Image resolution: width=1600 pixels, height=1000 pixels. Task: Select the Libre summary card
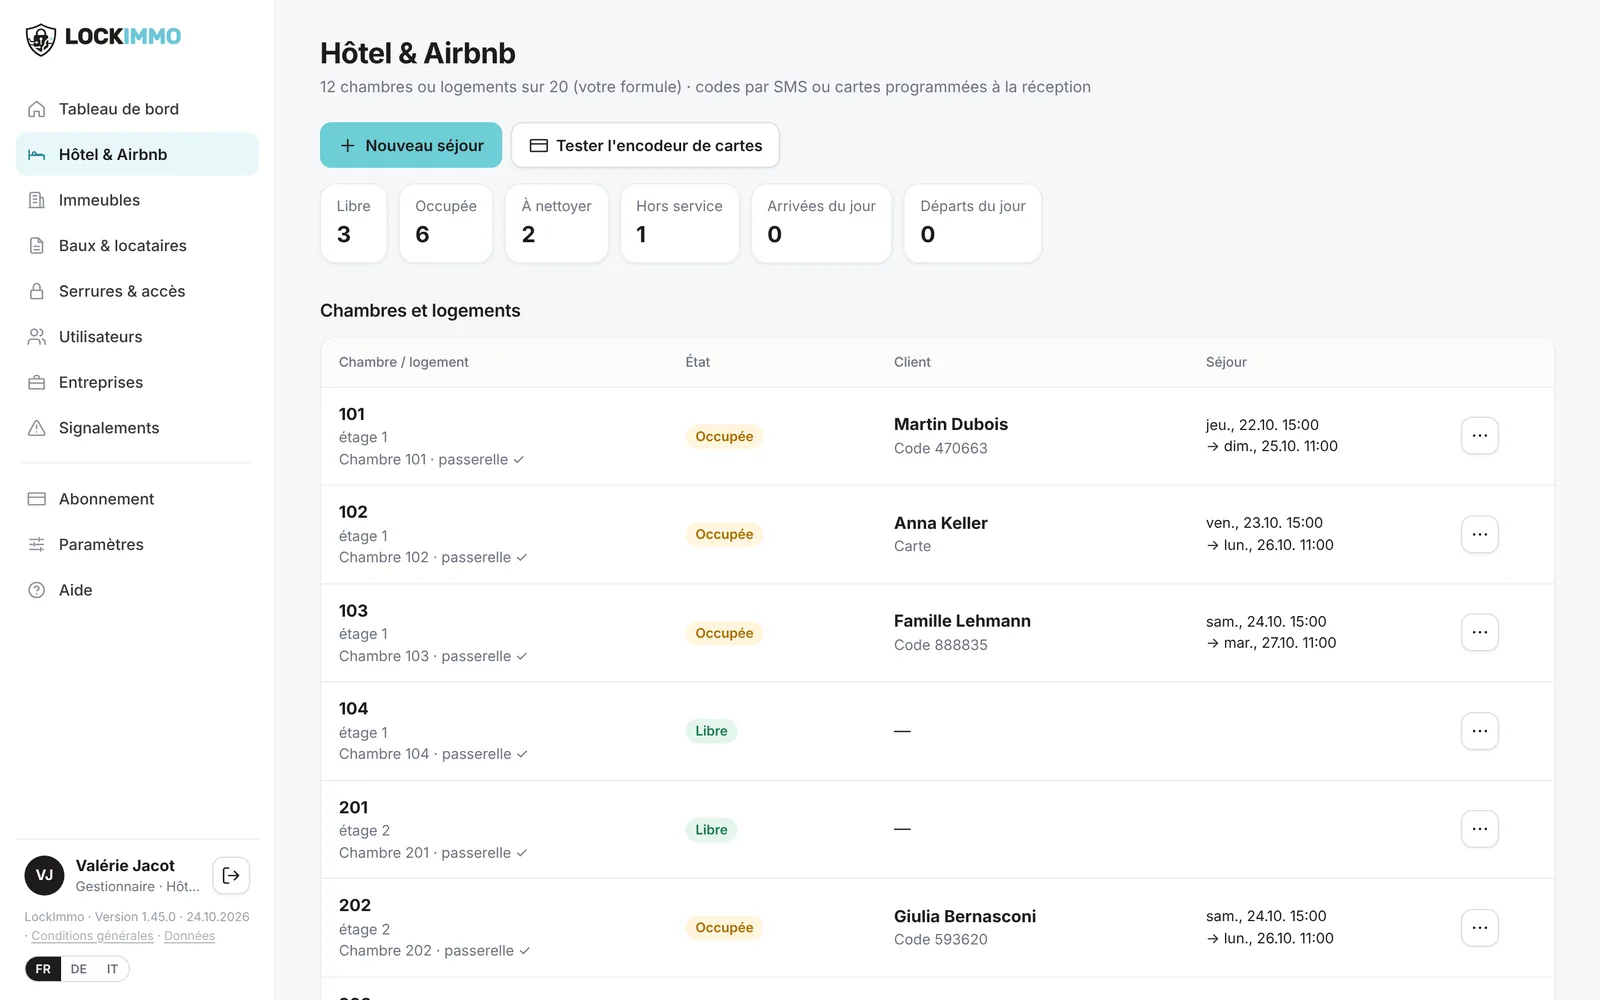[354, 223]
